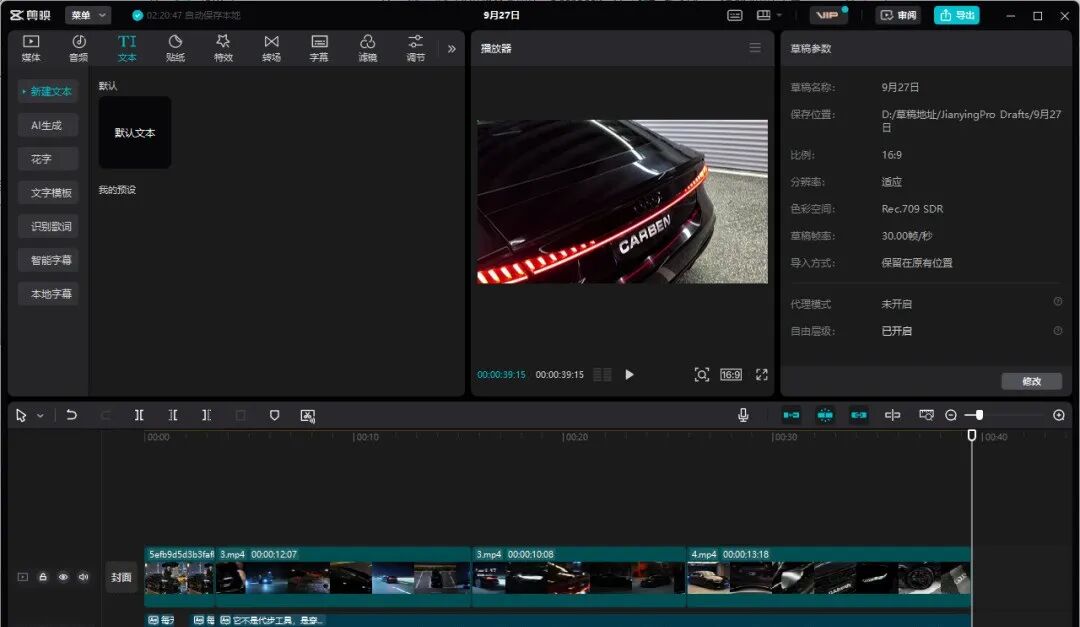Click the 修改 button in draft parameters

(1031, 381)
